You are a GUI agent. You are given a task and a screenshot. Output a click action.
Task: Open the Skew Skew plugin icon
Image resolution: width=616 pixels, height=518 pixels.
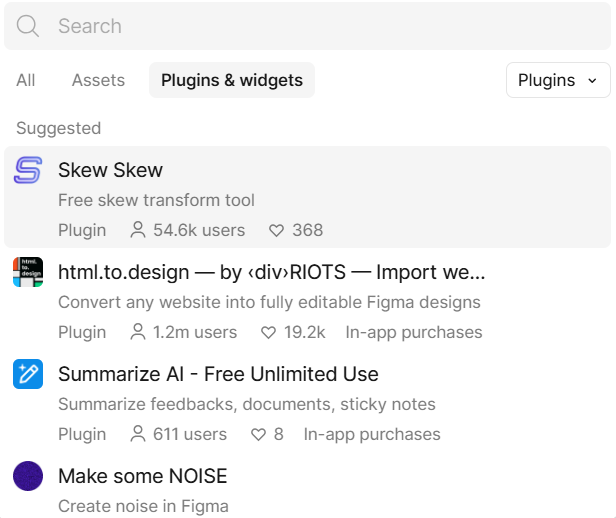coord(28,170)
